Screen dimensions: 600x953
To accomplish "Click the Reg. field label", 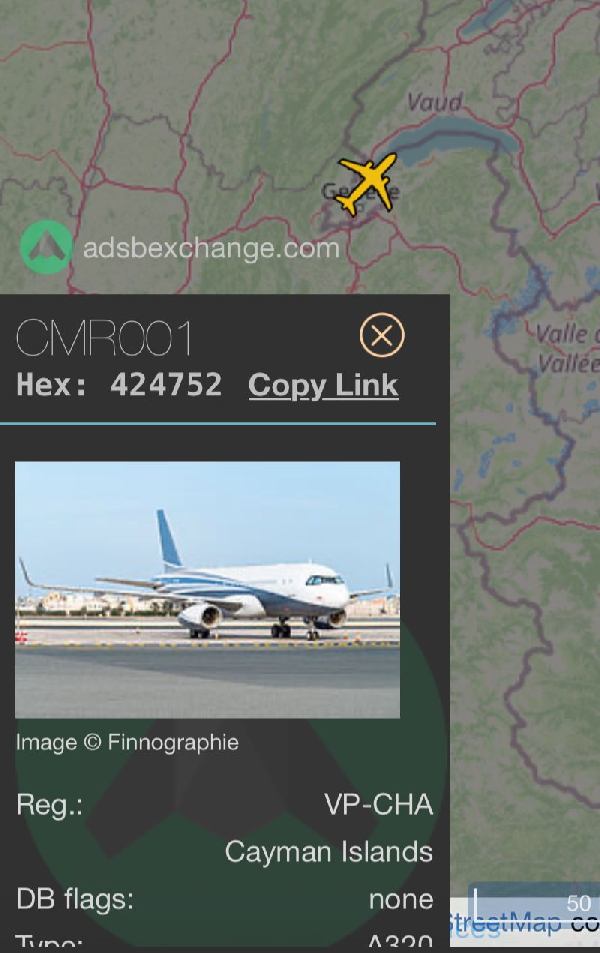I will (x=49, y=805).
